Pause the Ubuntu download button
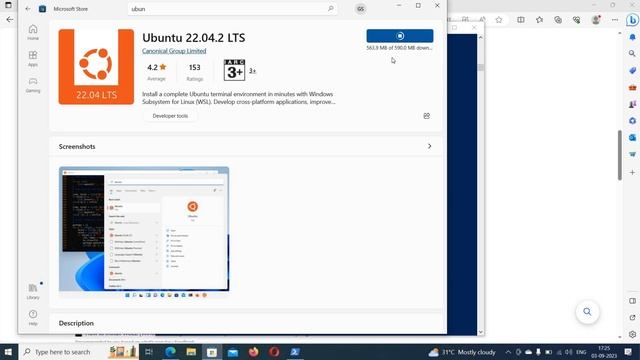 click(x=400, y=36)
